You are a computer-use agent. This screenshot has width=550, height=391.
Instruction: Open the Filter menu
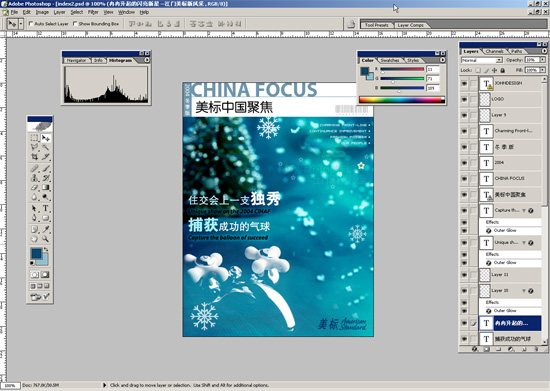click(93, 12)
